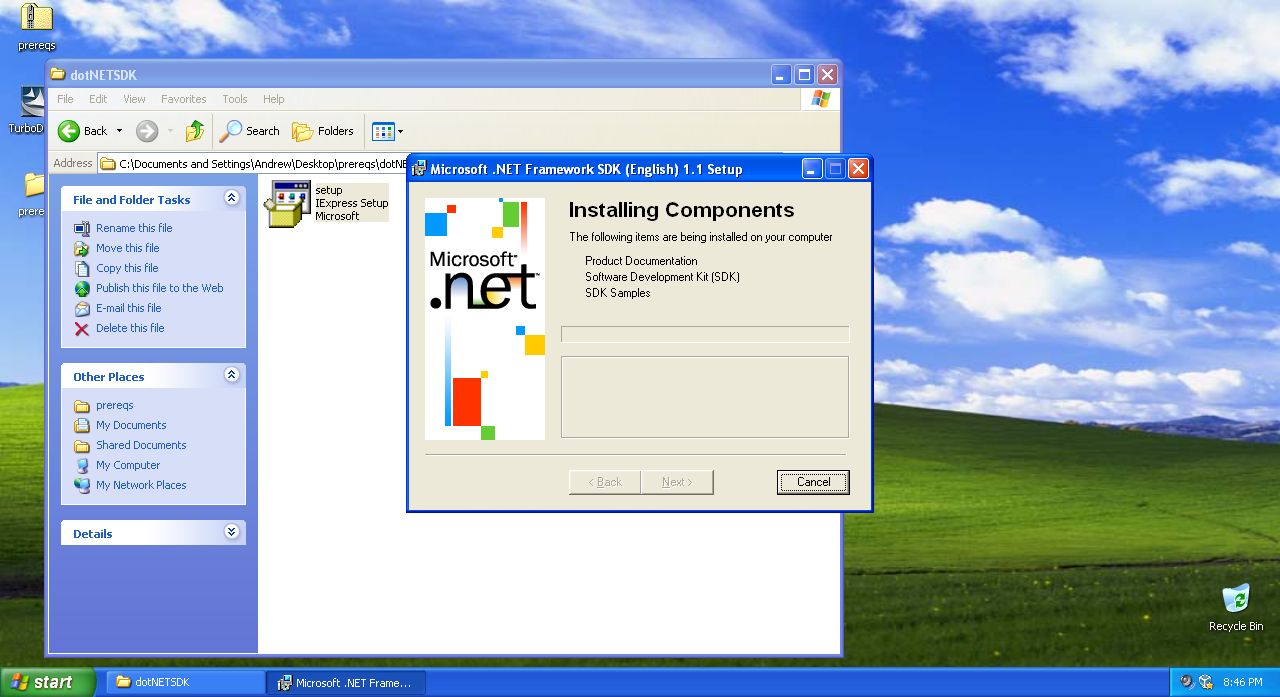Click the system tray clock
The image size is (1280, 697).
[x=1241, y=682]
